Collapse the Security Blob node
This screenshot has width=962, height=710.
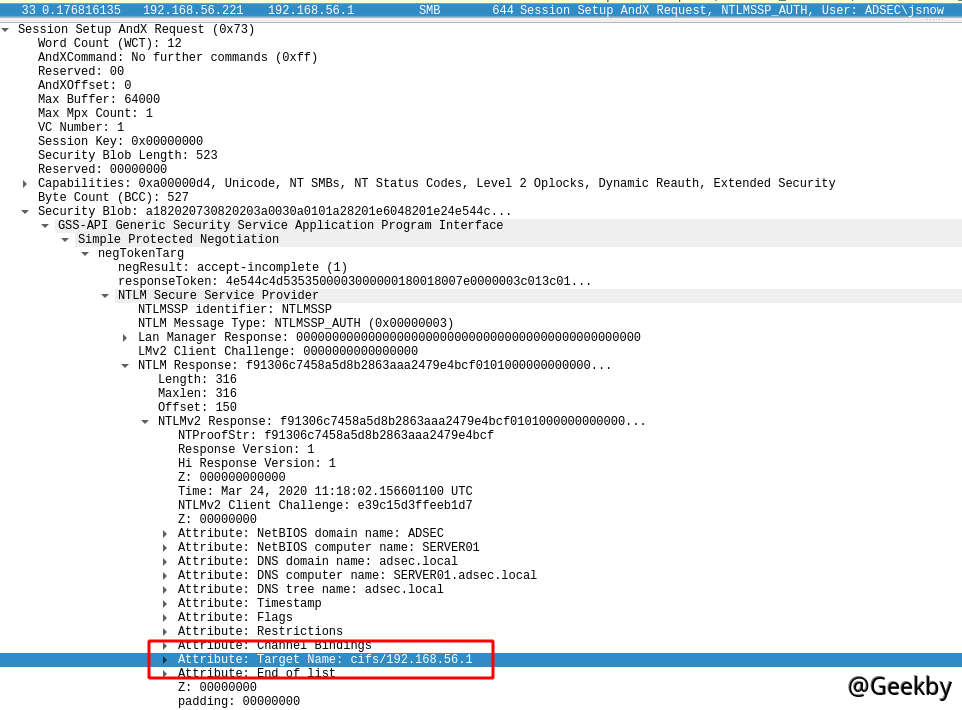[x=25, y=212]
